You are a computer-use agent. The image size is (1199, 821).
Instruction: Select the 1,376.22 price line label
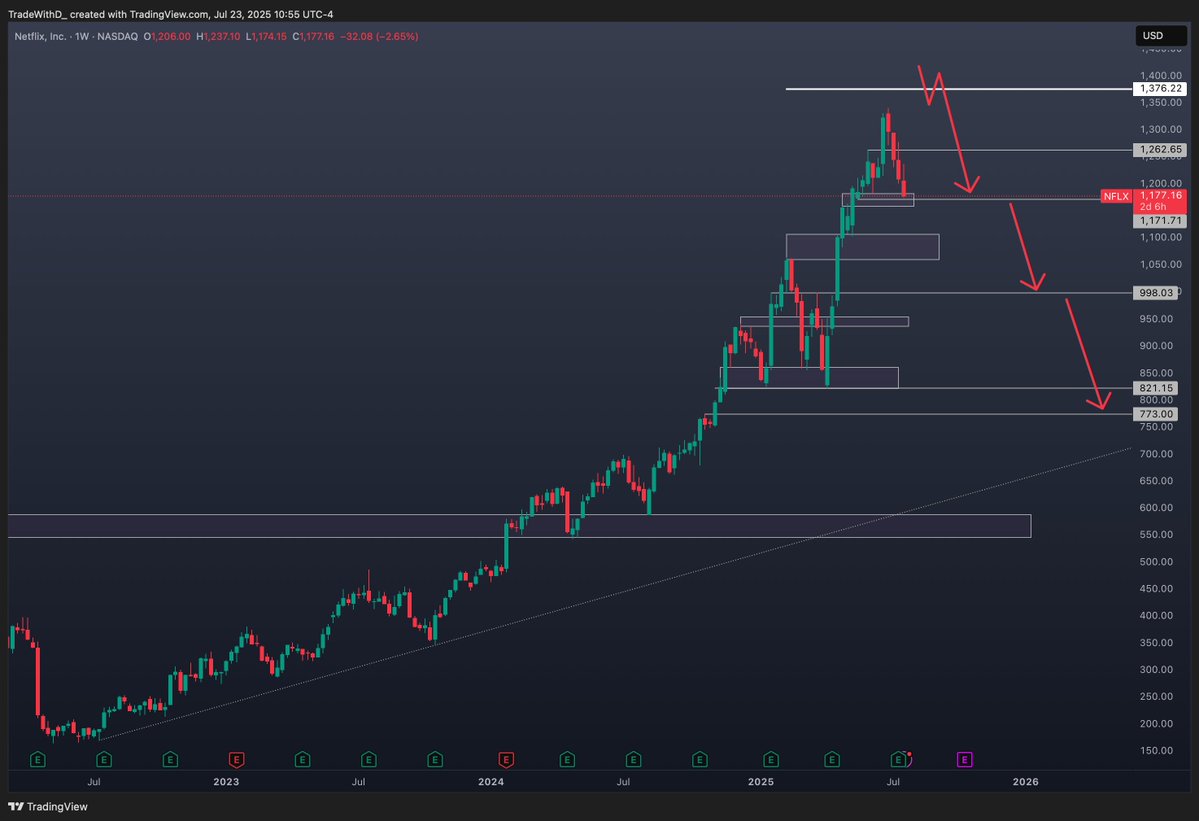1159,89
